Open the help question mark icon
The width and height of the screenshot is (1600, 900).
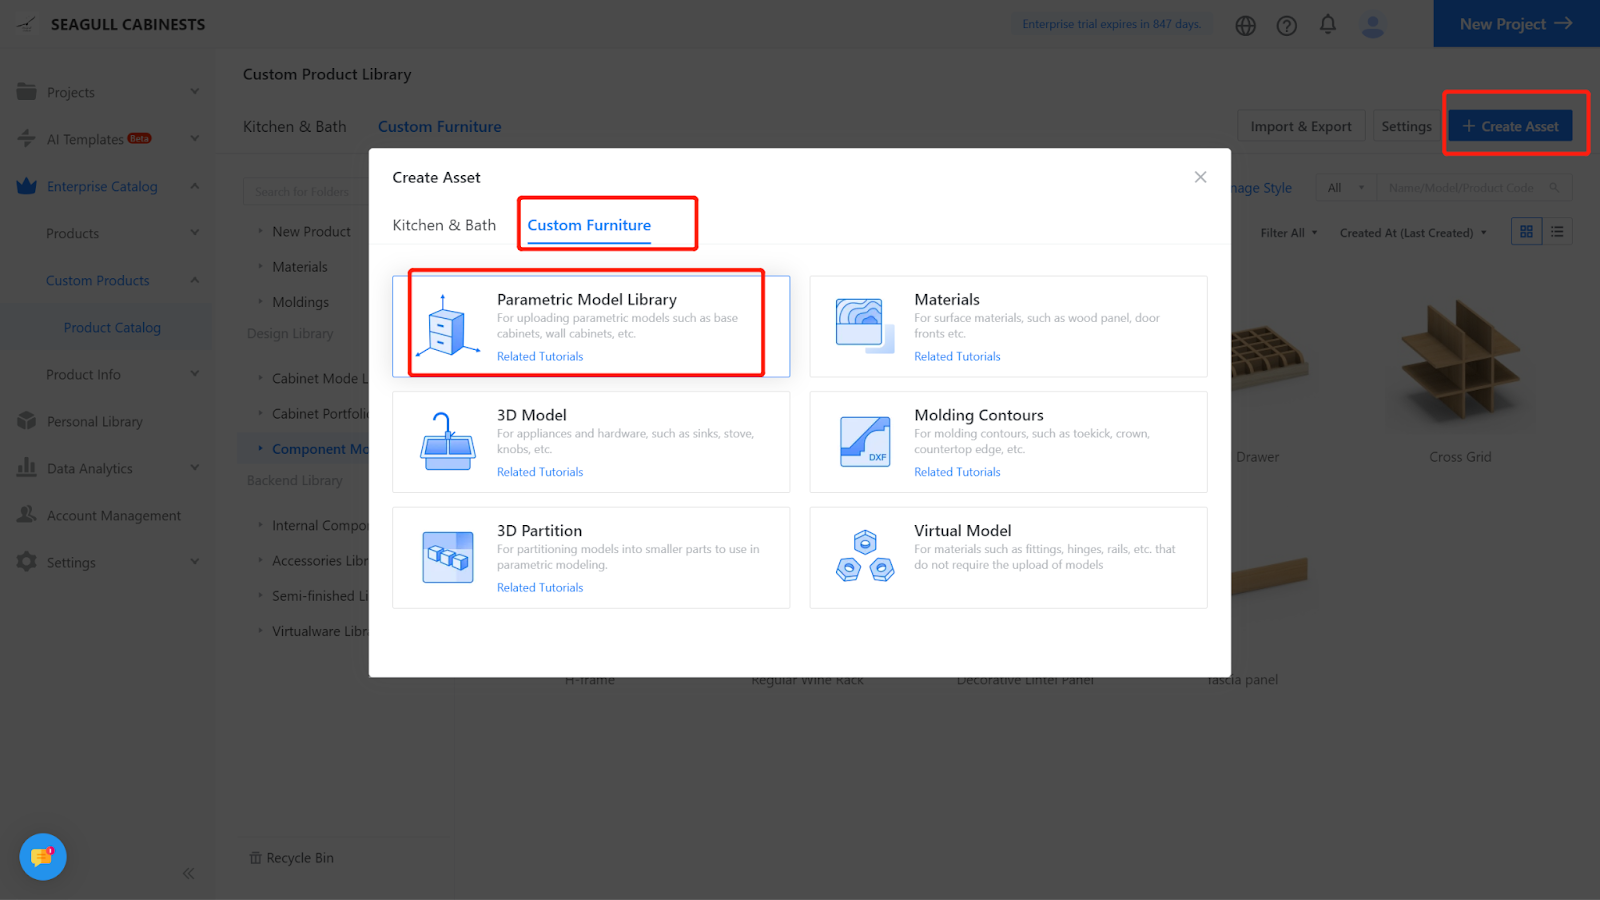pyautogui.click(x=1287, y=25)
